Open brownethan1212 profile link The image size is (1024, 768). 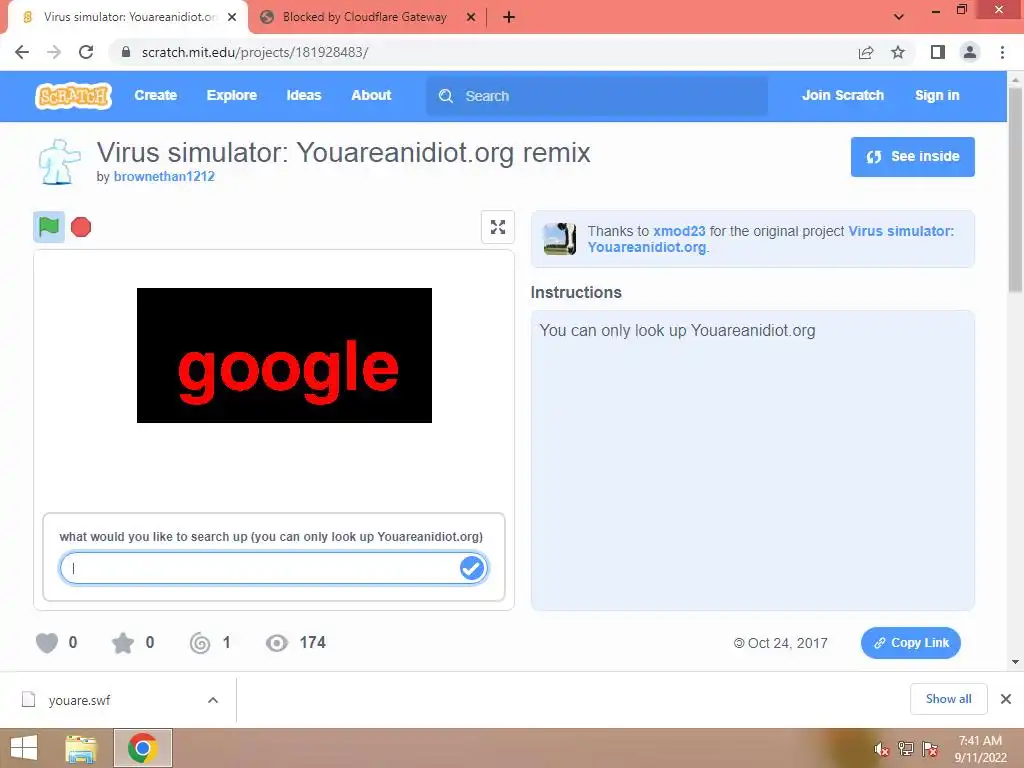point(164,176)
